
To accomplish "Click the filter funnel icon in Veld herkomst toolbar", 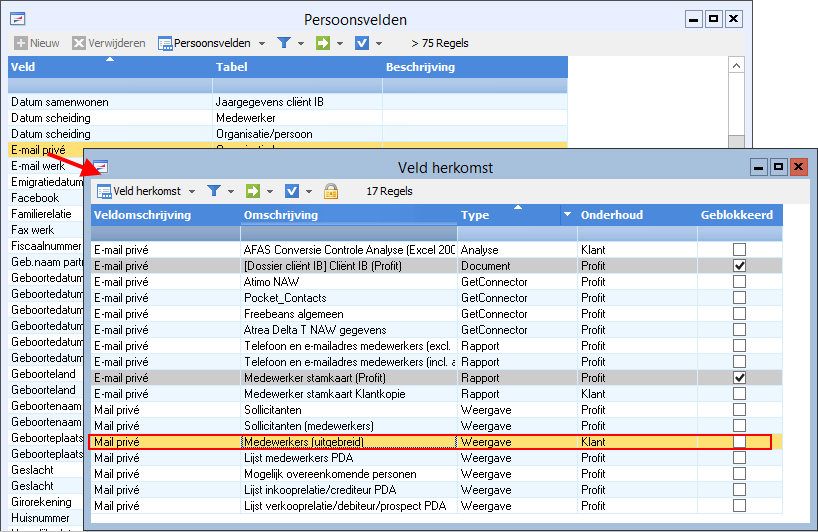I will 213,191.
